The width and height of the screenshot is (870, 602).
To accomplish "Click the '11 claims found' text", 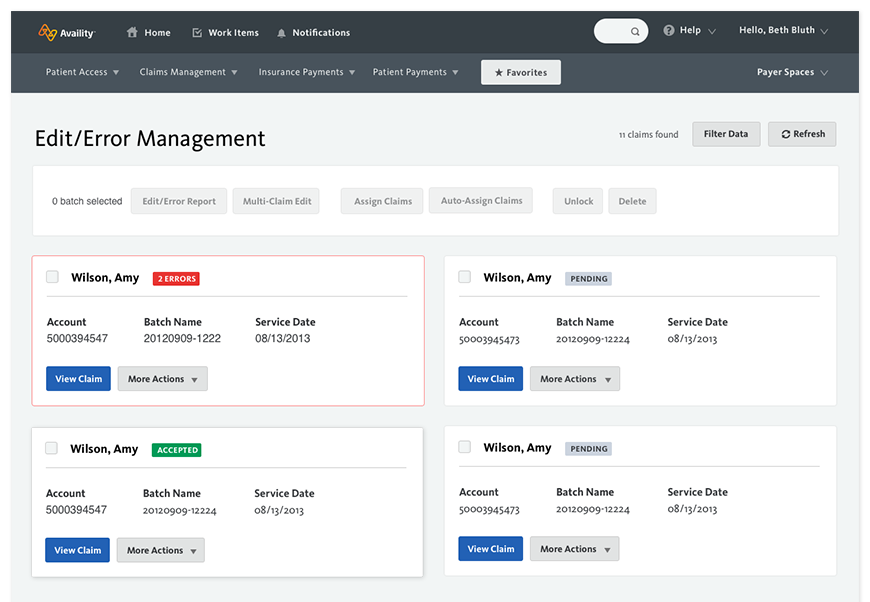I will (x=649, y=134).
